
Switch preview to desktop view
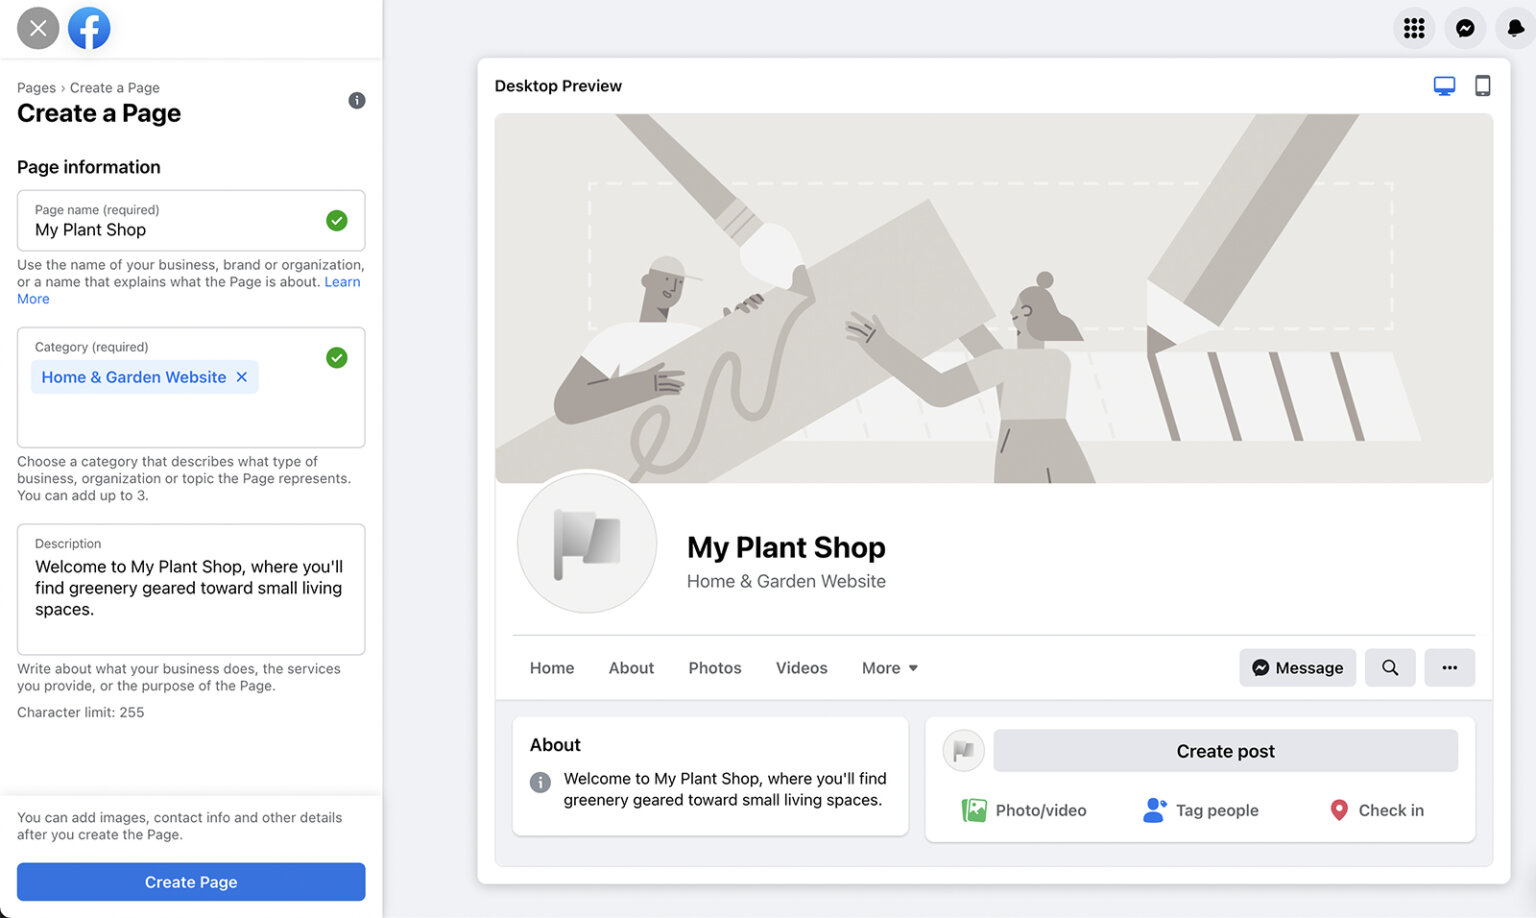[1444, 85]
